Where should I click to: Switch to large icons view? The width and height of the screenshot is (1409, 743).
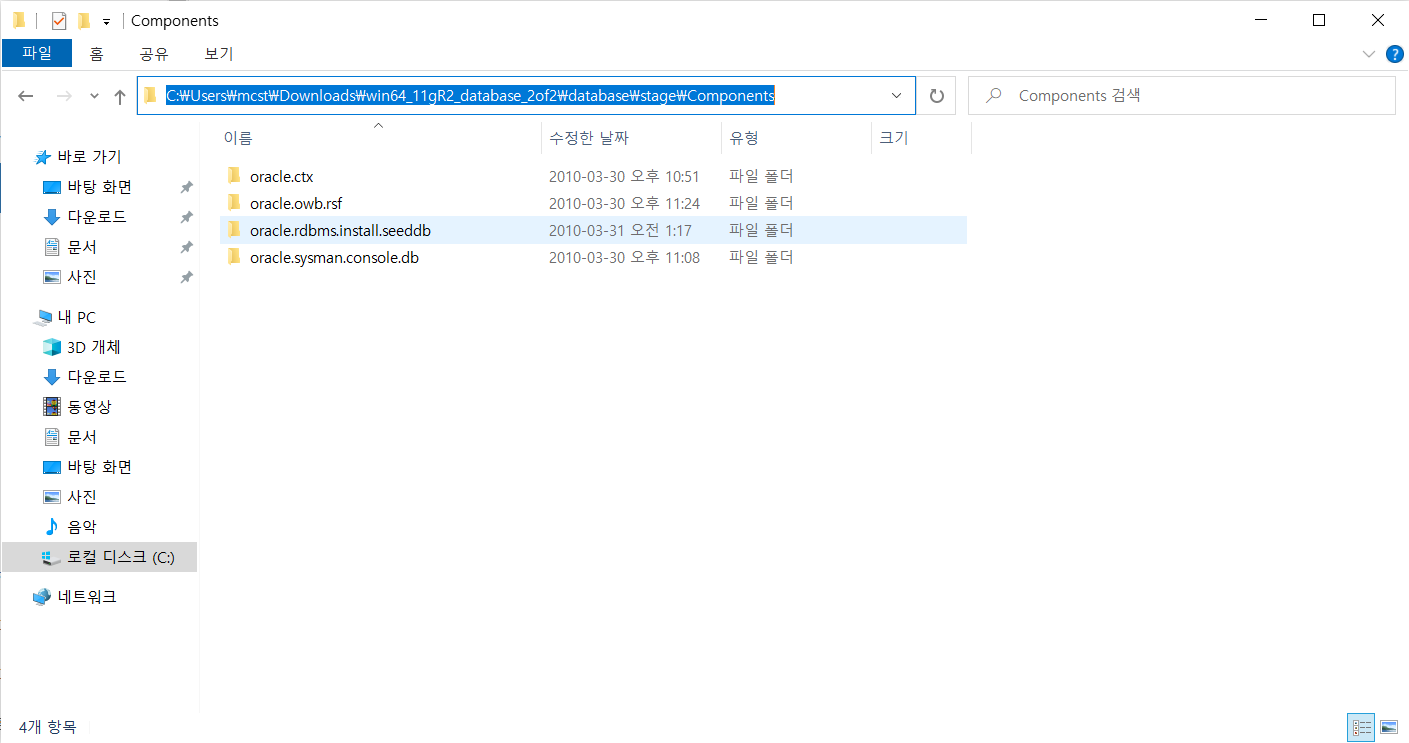tap(1388, 727)
